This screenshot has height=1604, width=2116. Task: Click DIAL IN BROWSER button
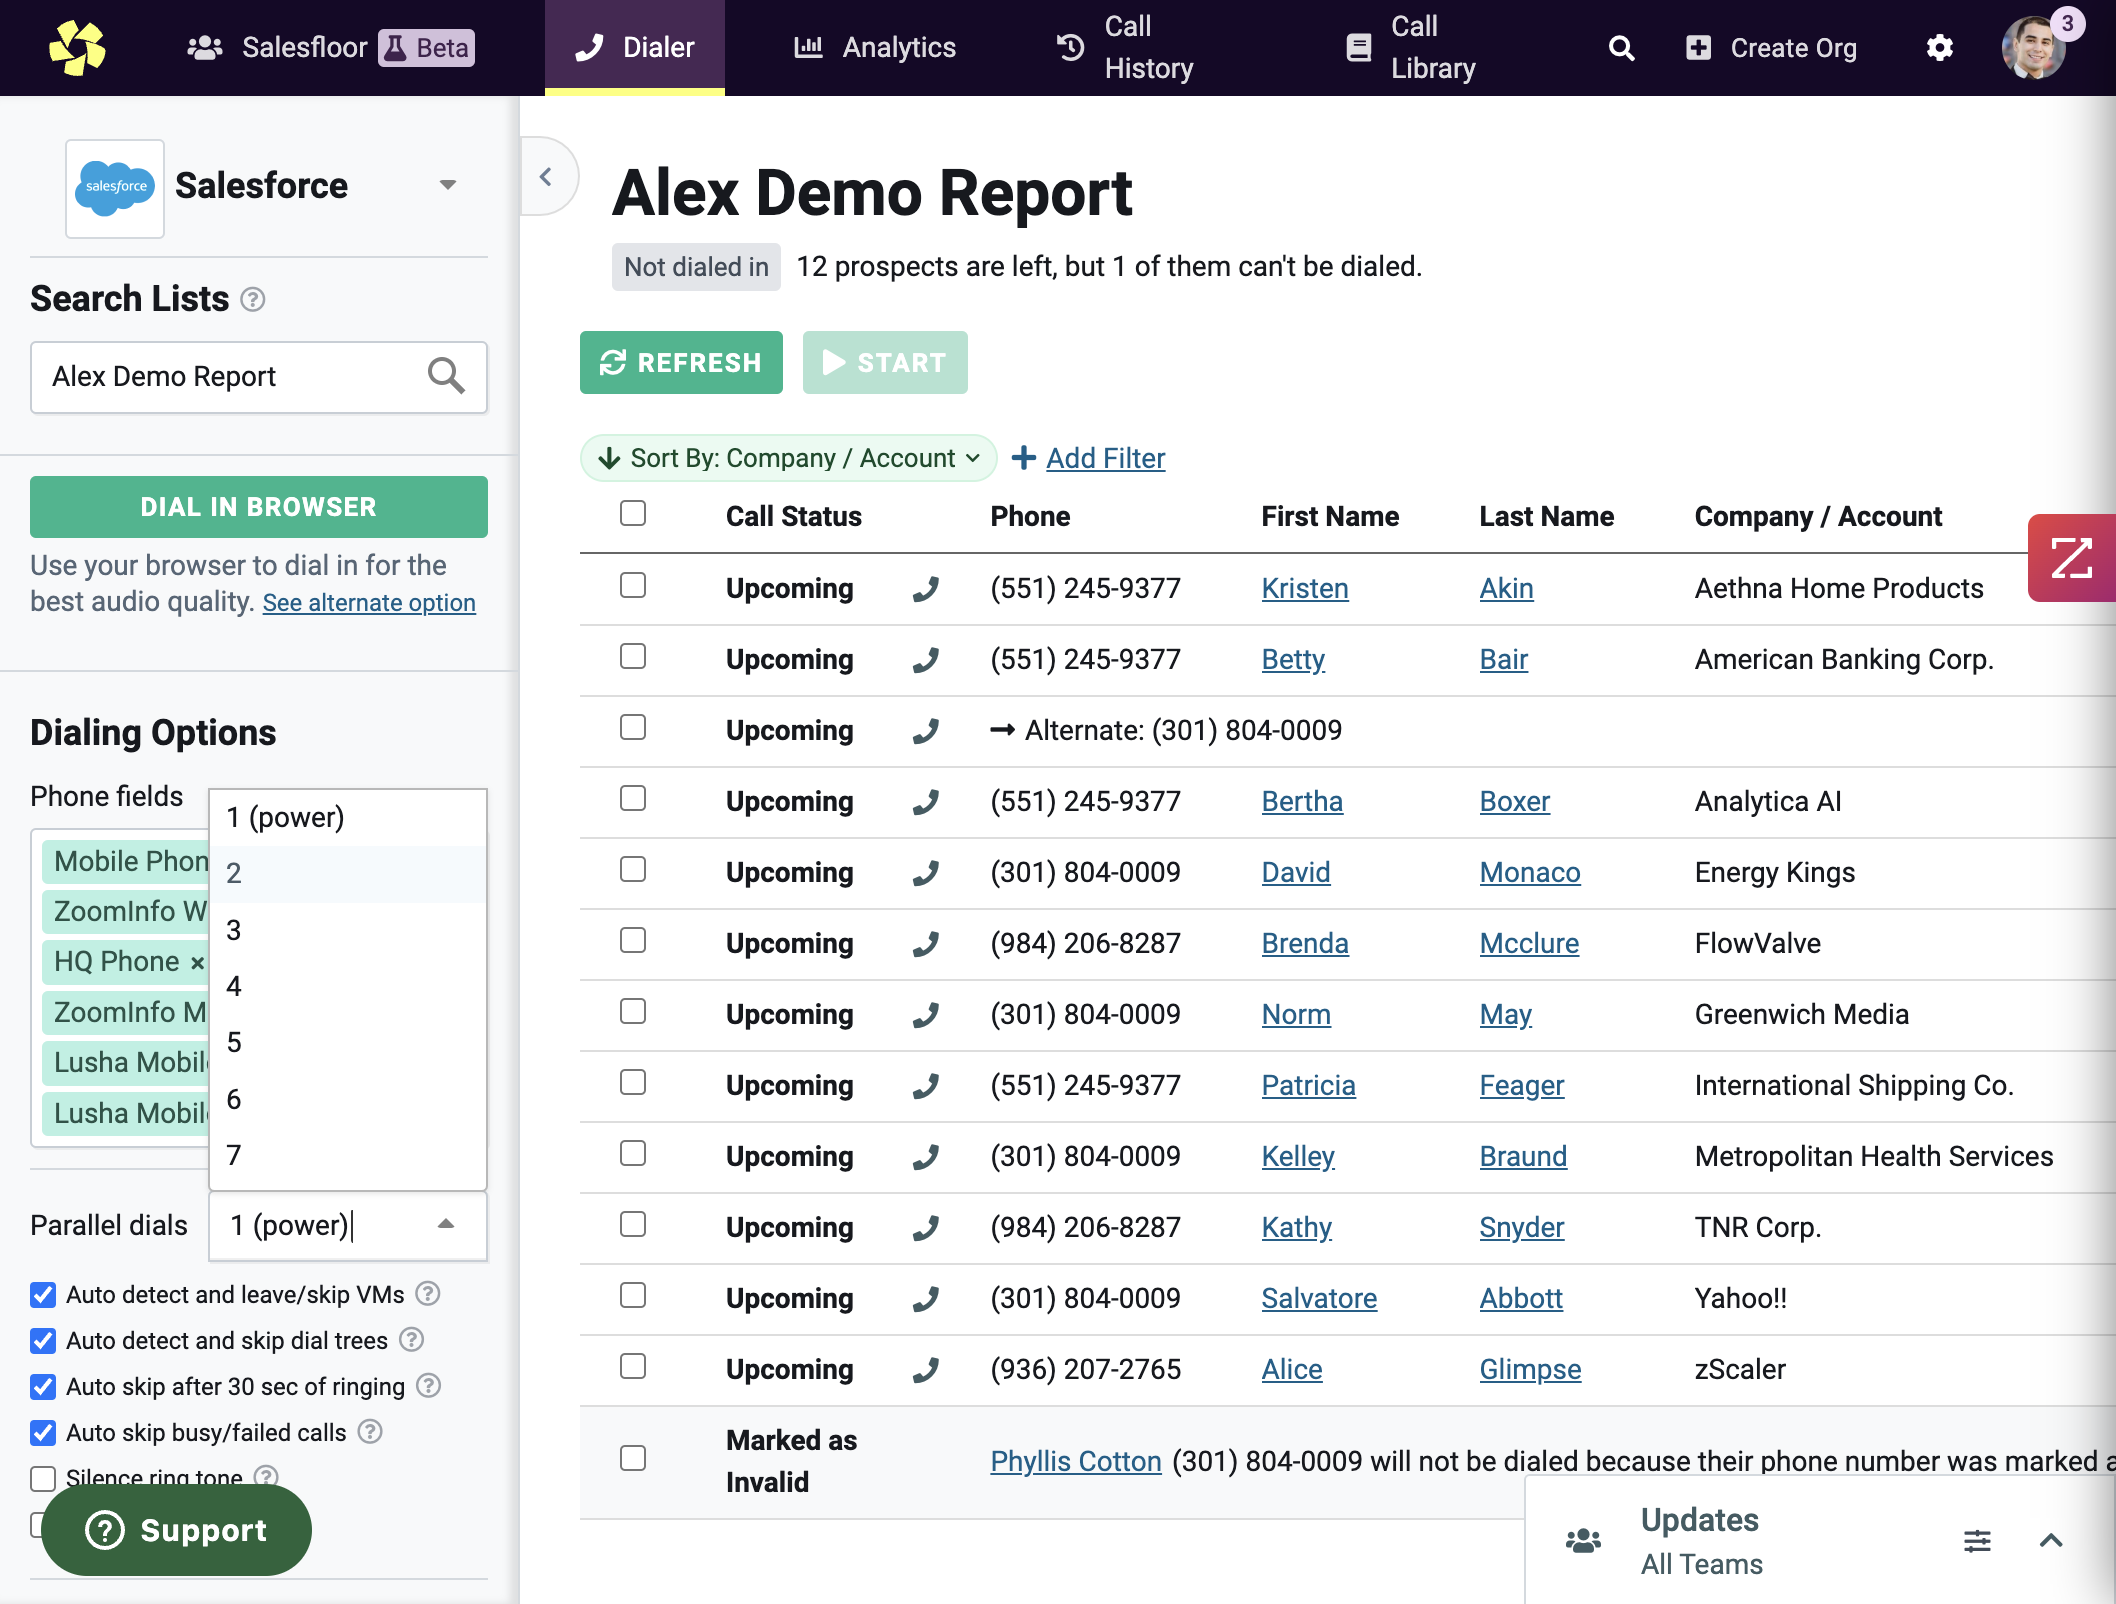259,507
